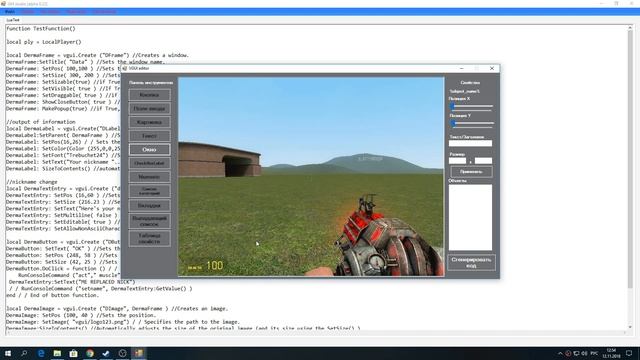Click Сгенерировать код button
Viewport: 640px width, 360px height.
click(x=471, y=262)
